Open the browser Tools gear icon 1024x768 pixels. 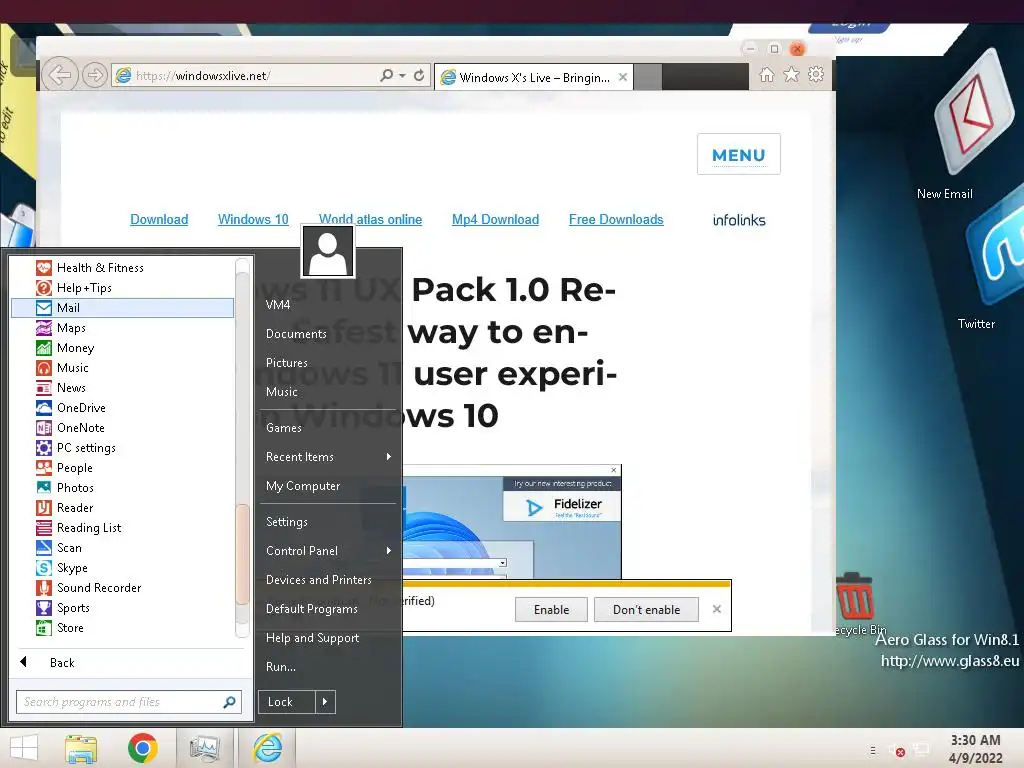click(816, 75)
